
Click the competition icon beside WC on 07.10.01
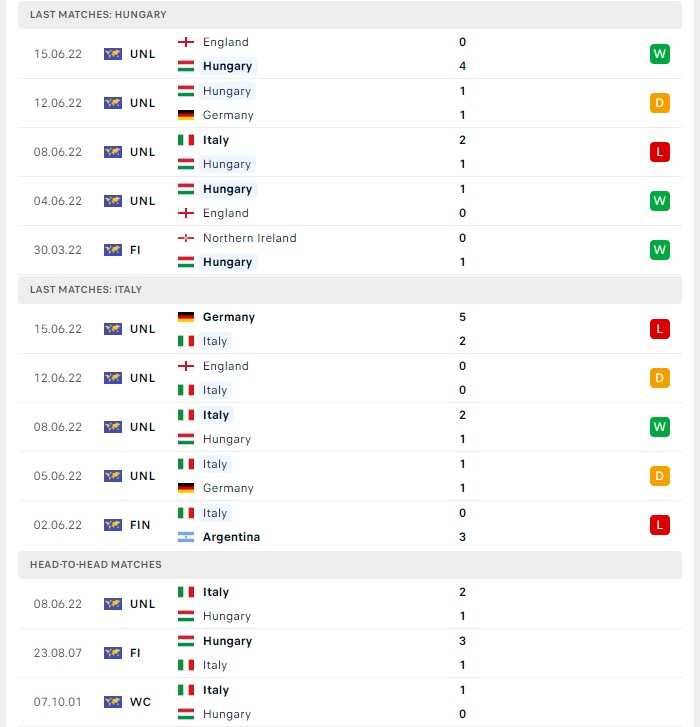click(113, 702)
